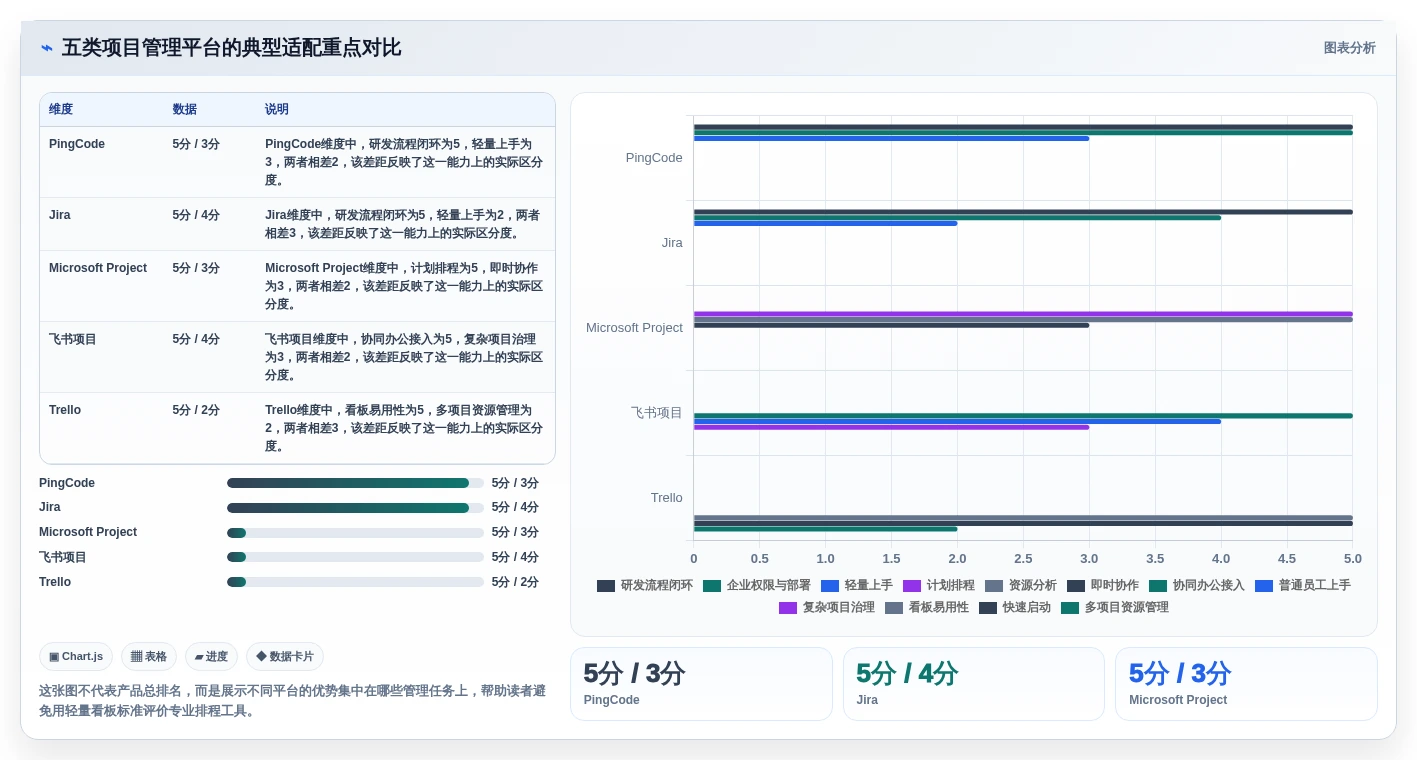The width and height of the screenshot is (1417, 760).
Task: Toggle the 协同办公接入 legend entry
Action: pyautogui.click(x=1197, y=586)
